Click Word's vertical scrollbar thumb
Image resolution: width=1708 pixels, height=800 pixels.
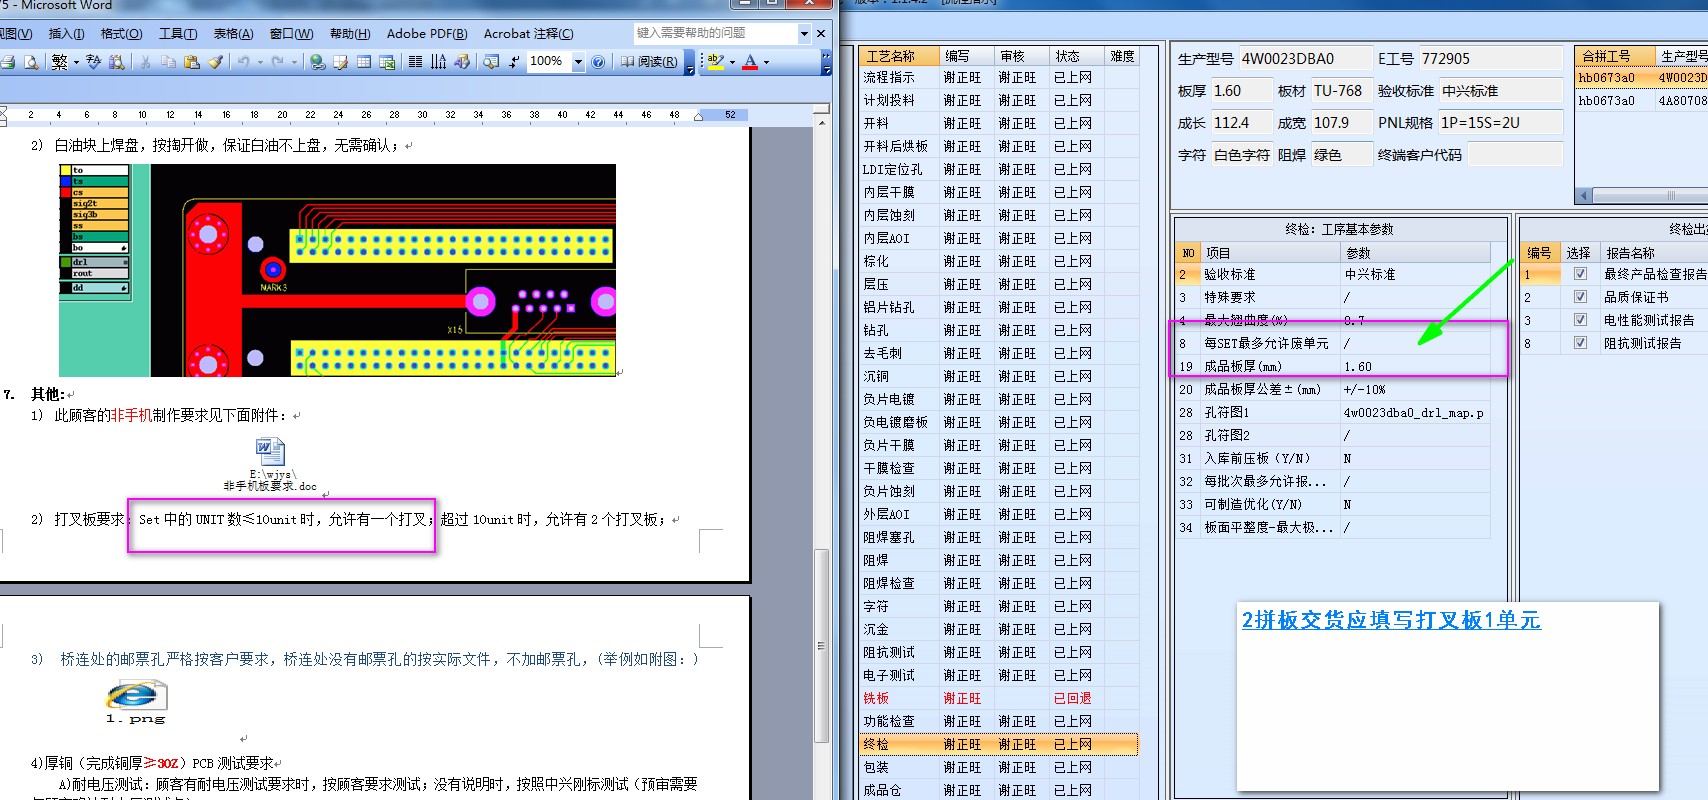click(822, 645)
